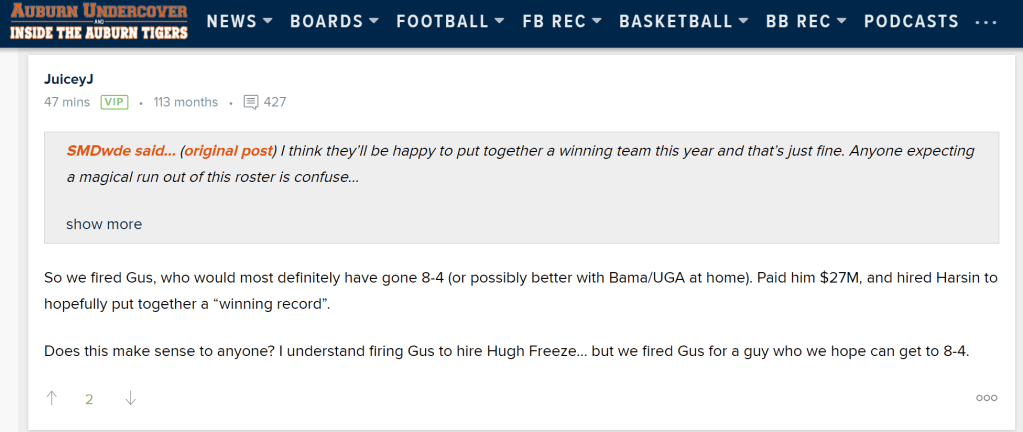Image resolution: width=1023 pixels, height=432 pixels.
Task: Open post options three-dot menu
Action: click(x=986, y=398)
